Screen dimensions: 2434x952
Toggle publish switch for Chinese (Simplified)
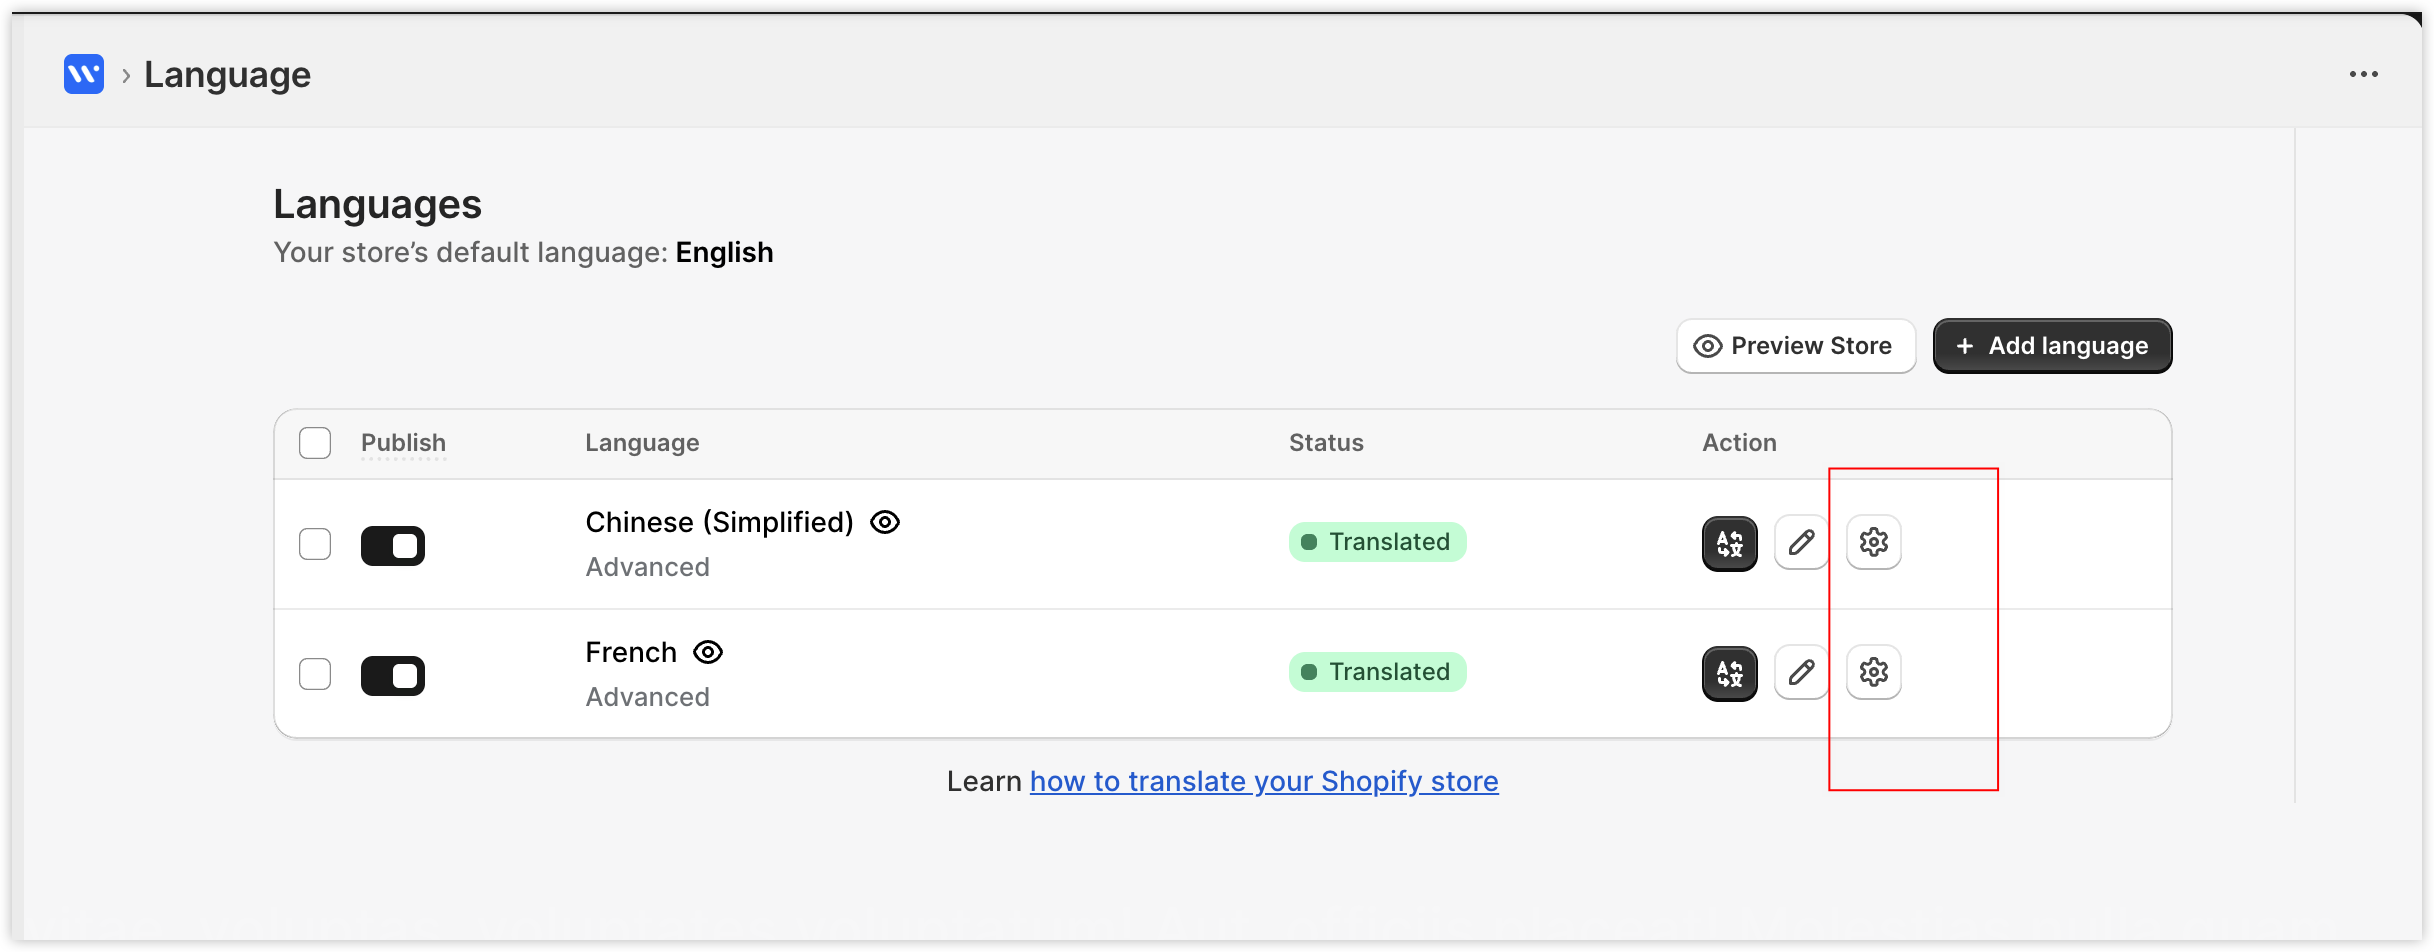point(393,546)
